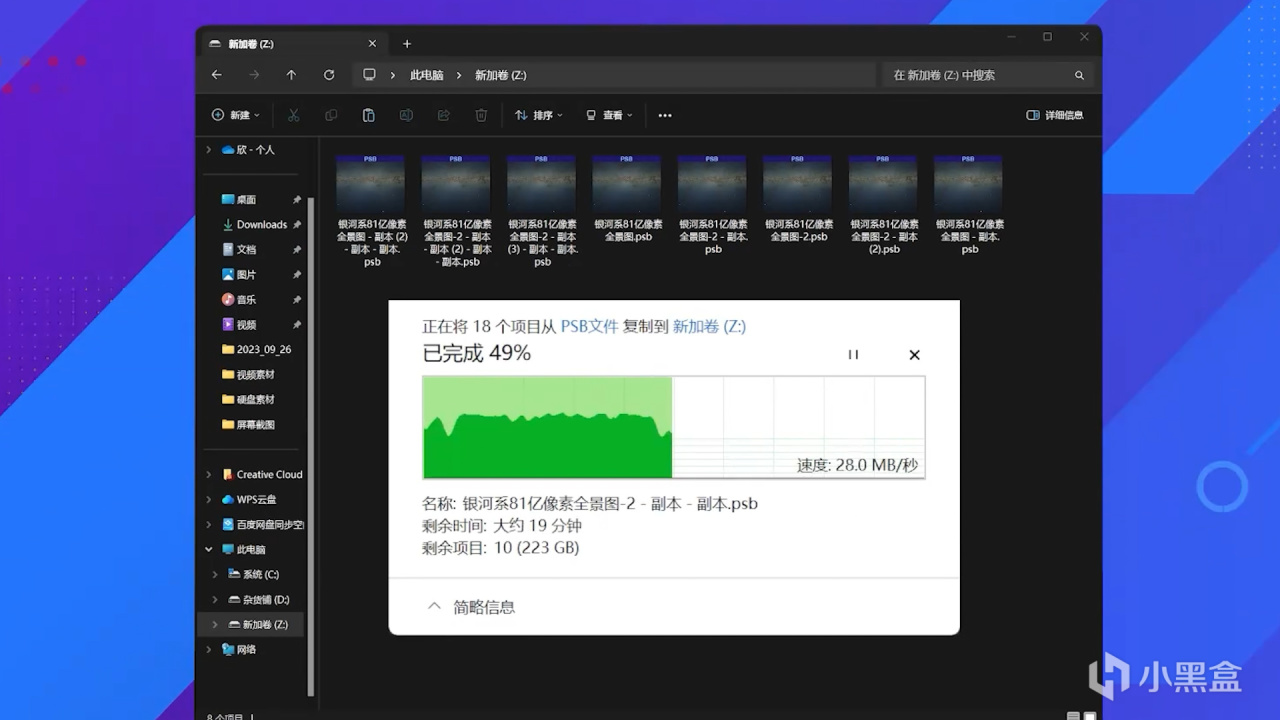
Task: Open a new tab with the plus icon
Action: click(x=407, y=44)
